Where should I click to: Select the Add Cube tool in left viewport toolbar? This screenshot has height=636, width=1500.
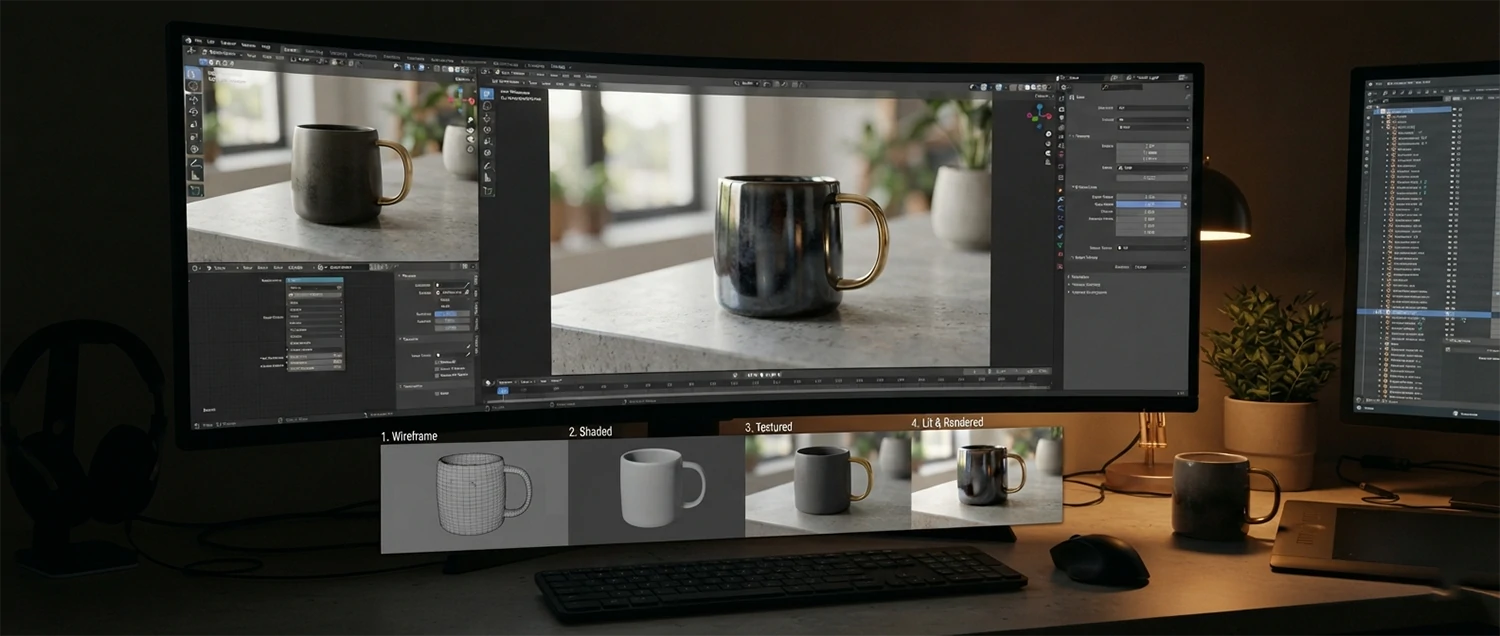pos(195,190)
